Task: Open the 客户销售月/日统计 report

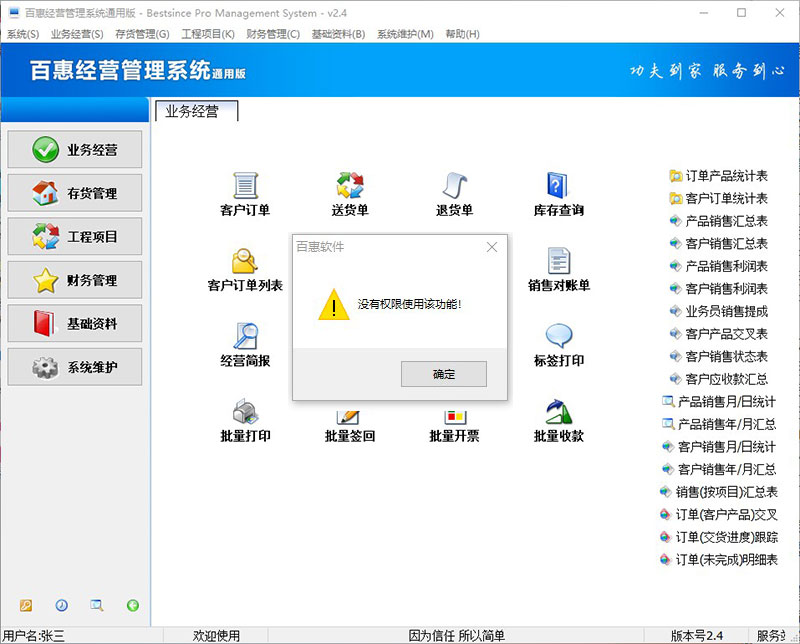Action: 718,447
